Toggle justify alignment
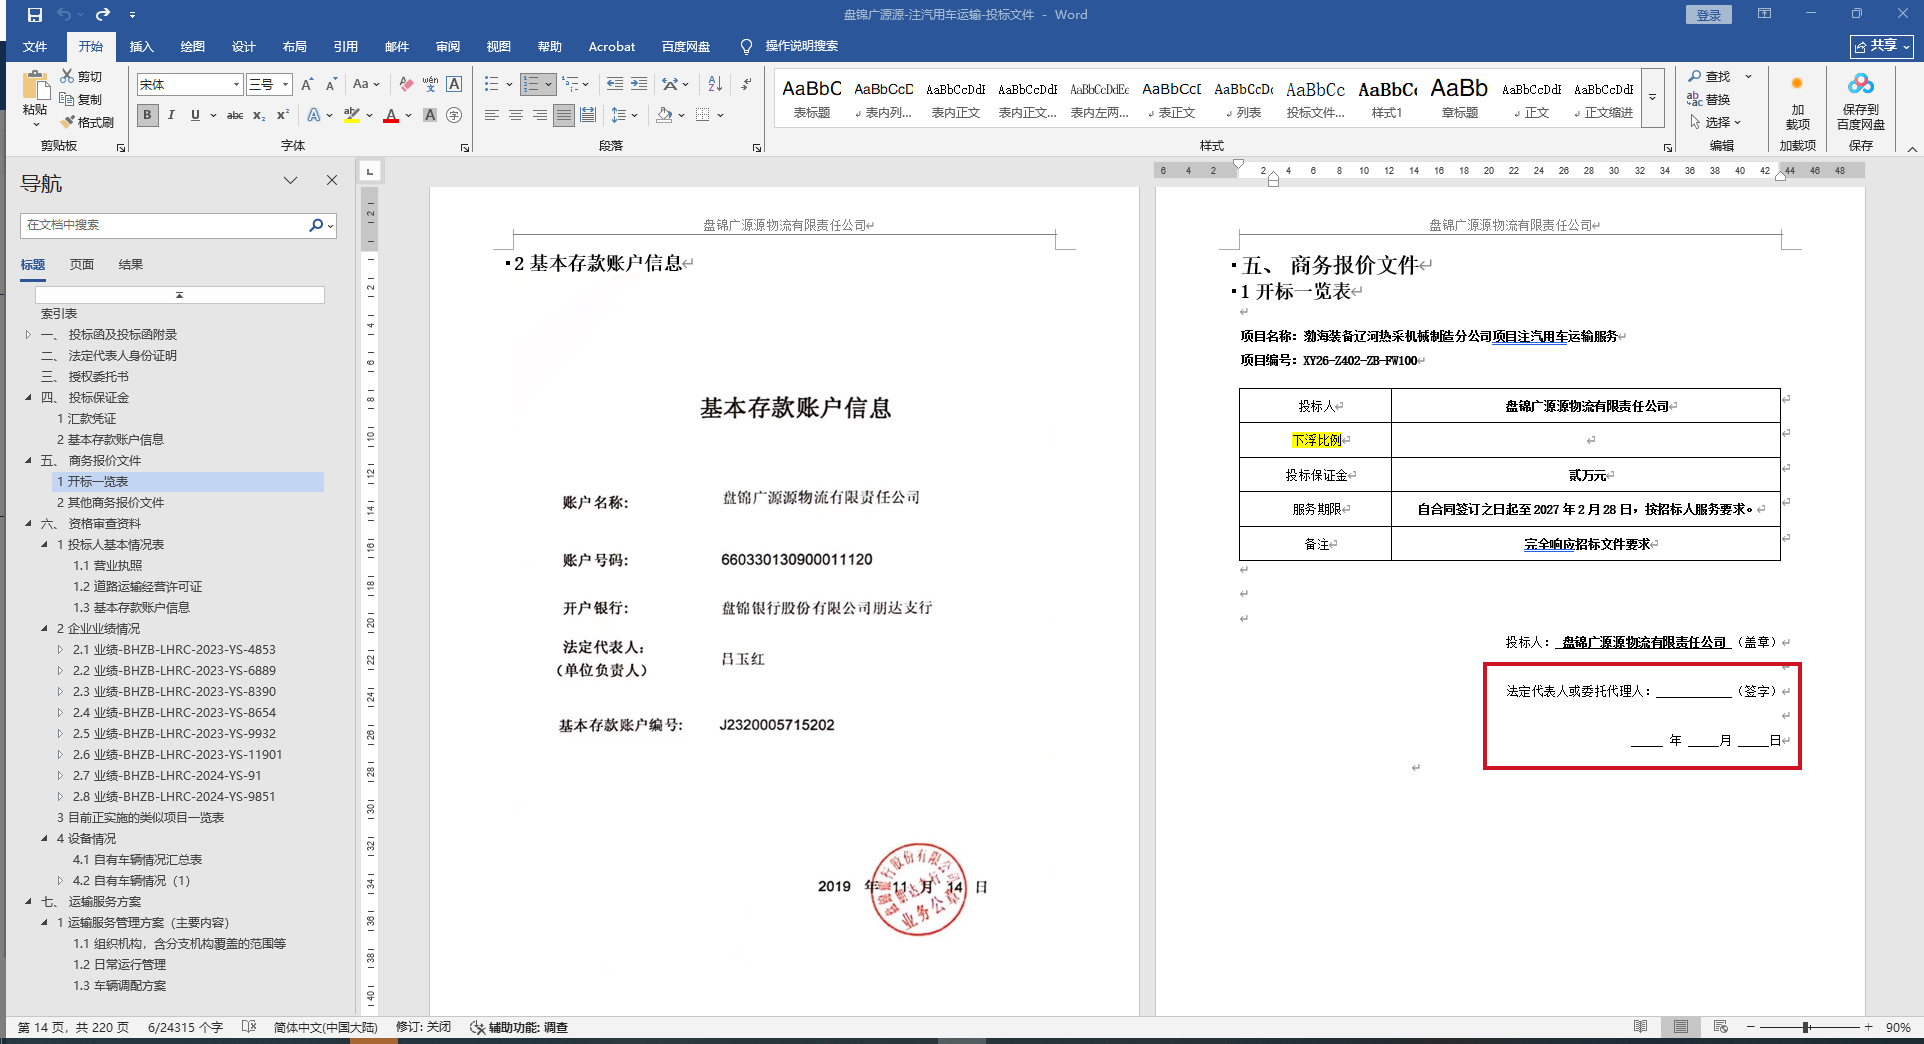The height and width of the screenshot is (1044, 1924). [564, 115]
